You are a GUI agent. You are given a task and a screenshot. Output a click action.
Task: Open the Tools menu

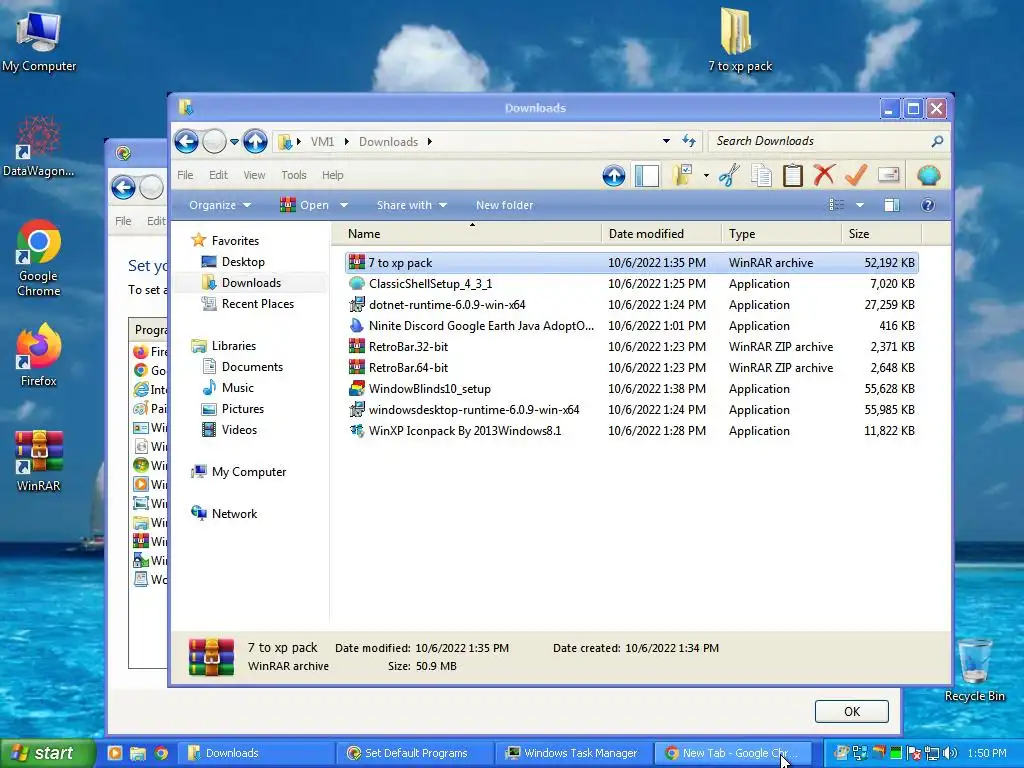pyautogui.click(x=294, y=175)
